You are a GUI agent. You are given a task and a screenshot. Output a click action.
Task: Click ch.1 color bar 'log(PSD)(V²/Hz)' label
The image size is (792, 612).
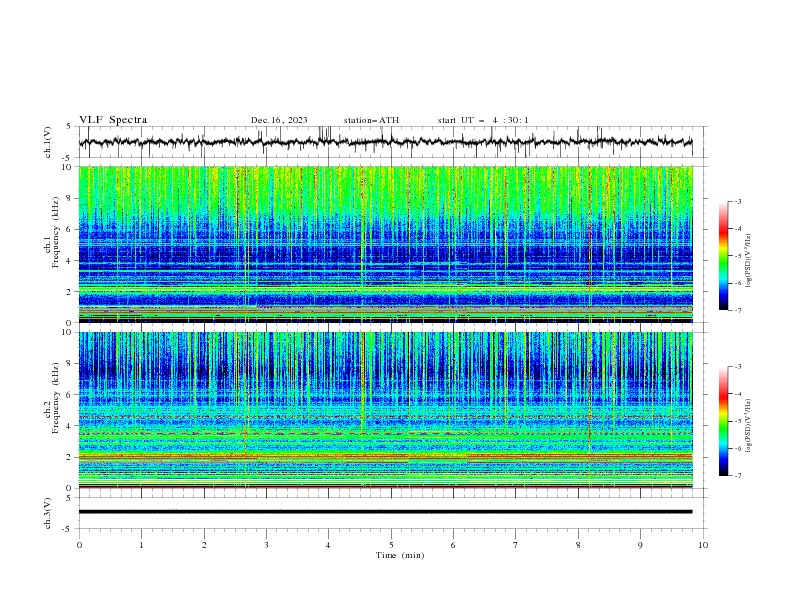(x=749, y=261)
